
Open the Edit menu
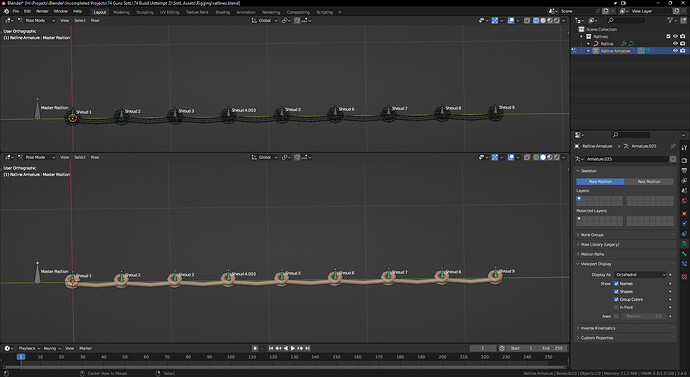pyautogui.click(x=27, y=11)
